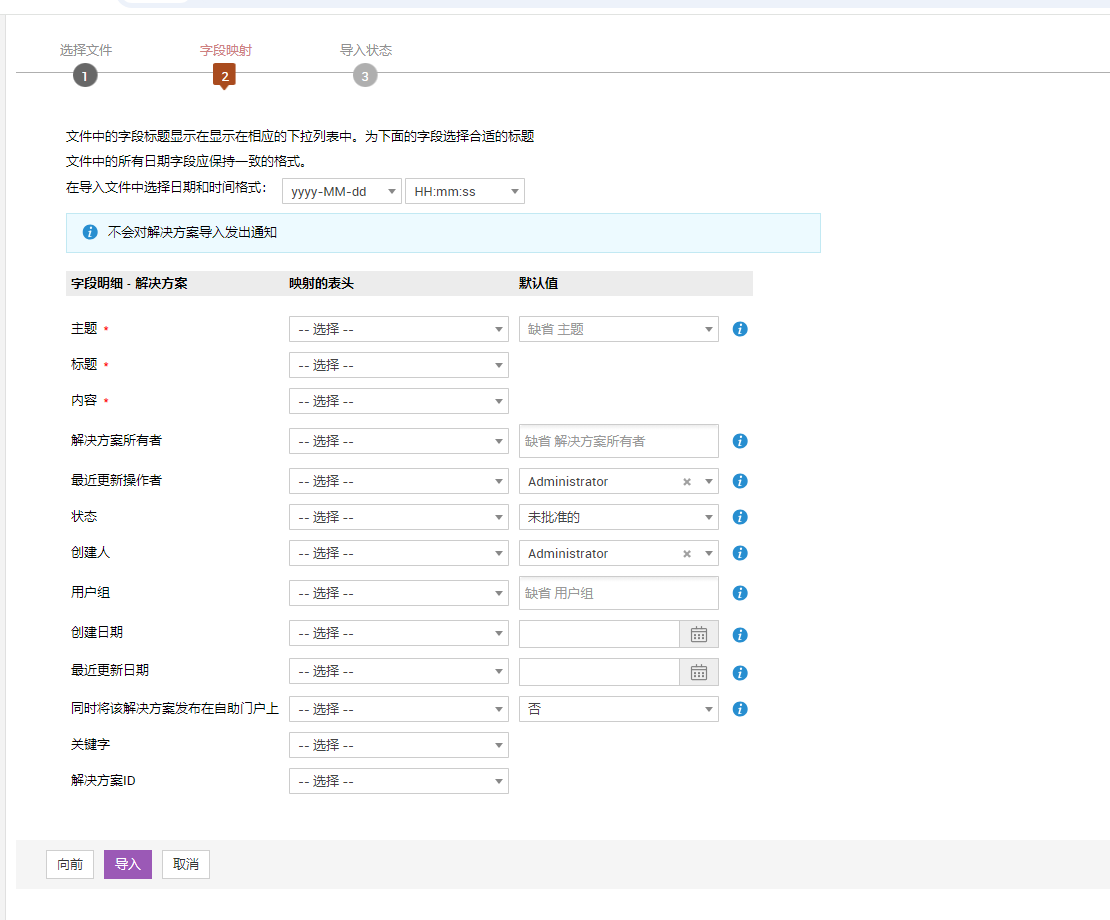Click the 用户组 default value input field
The height and width of the screenshot is (920, 1110).
[618, 593]
